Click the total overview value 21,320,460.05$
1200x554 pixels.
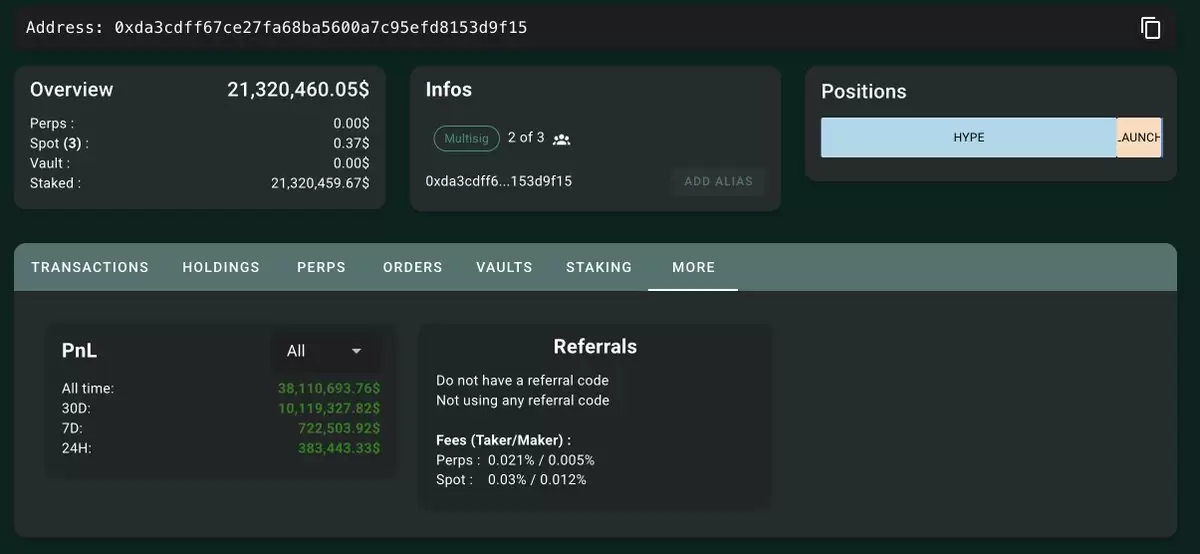point(298,90)
